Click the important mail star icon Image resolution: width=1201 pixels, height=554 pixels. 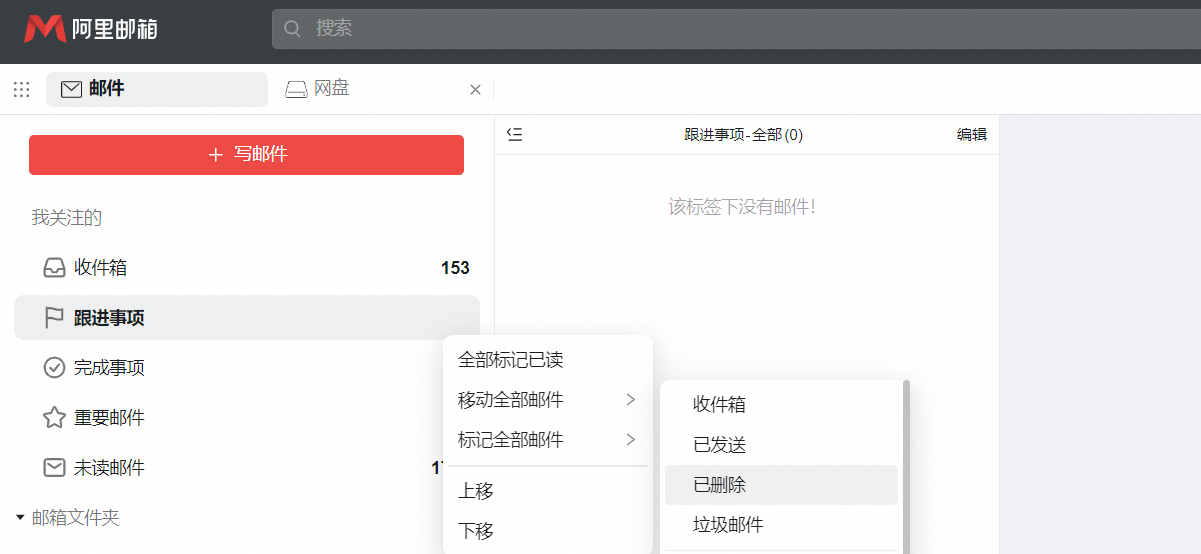click(54, 418)
